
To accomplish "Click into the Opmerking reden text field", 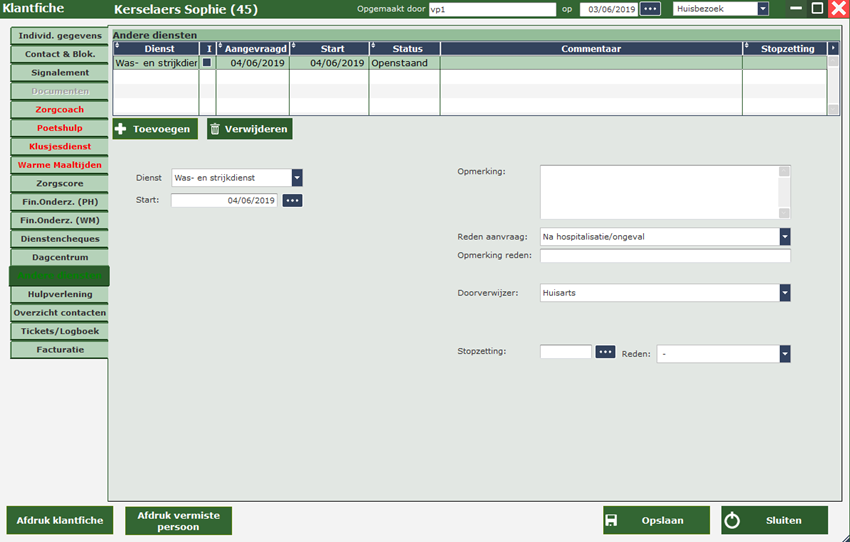I will click(665, 256).
